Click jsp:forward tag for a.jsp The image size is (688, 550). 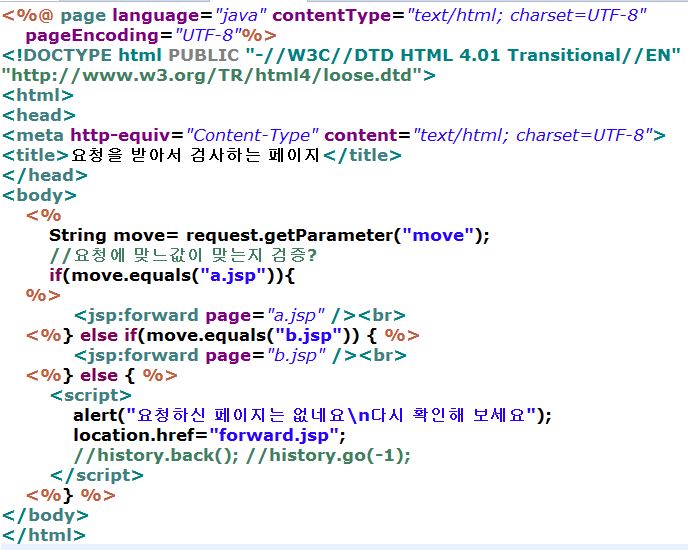[240, 315]
